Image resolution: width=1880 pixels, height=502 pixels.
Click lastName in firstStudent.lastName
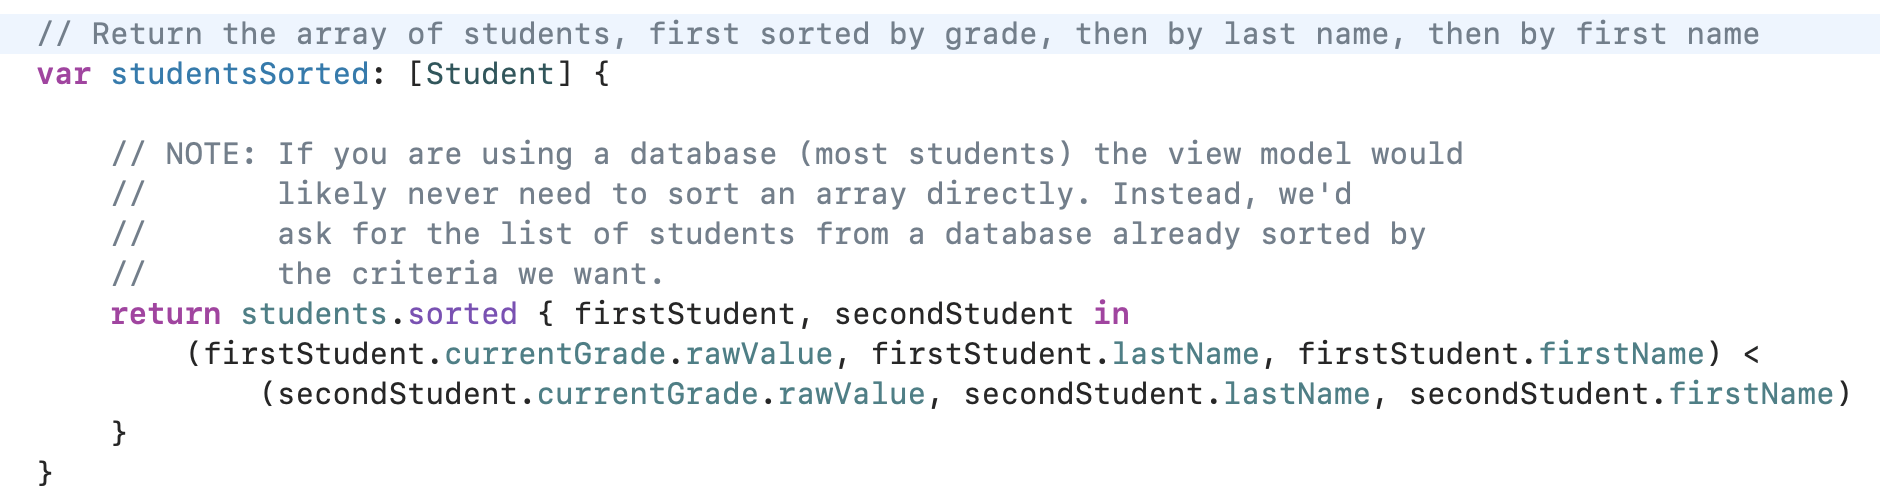click(1185, 354)
